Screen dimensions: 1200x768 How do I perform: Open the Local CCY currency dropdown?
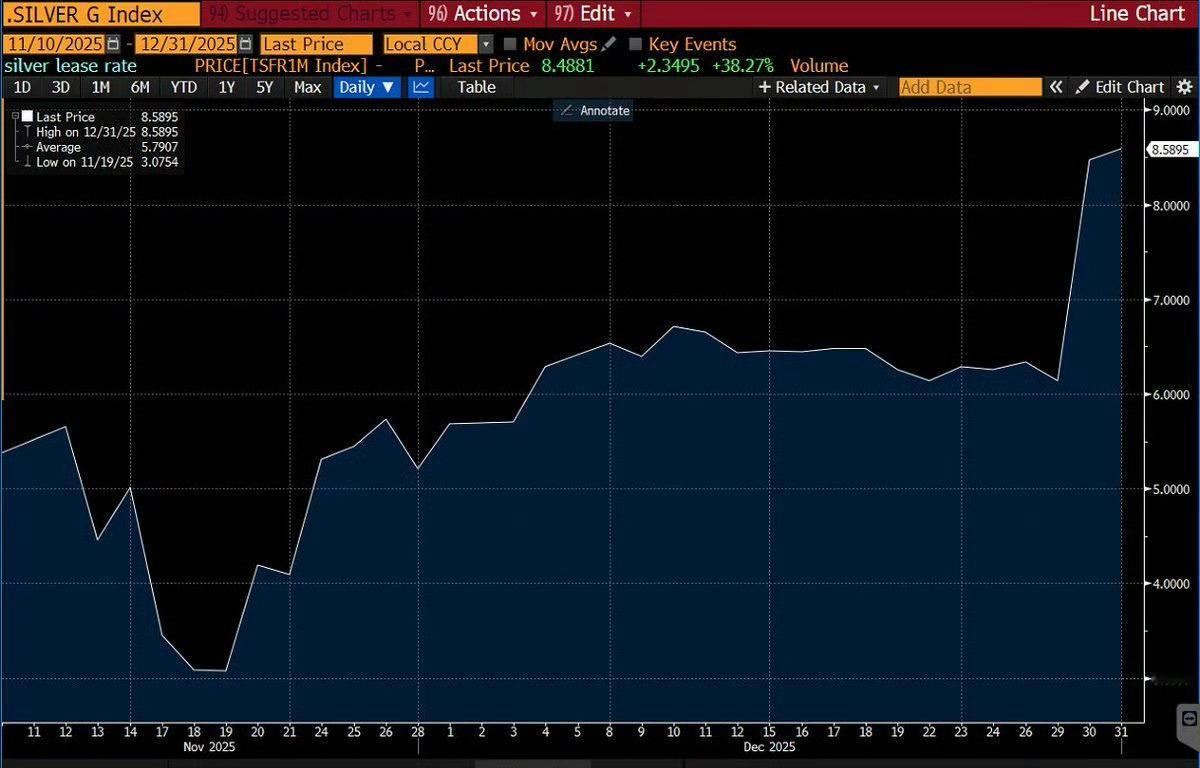(x=486, y=44)
